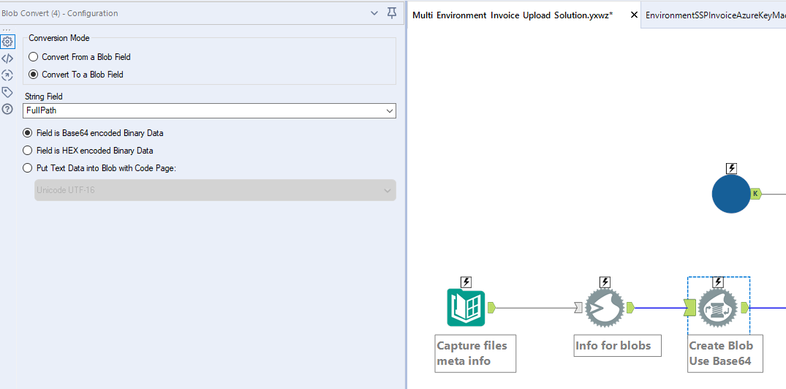Screen dimensions: 786x389
Task: Pin the Configuration panel
Action: 392,13
